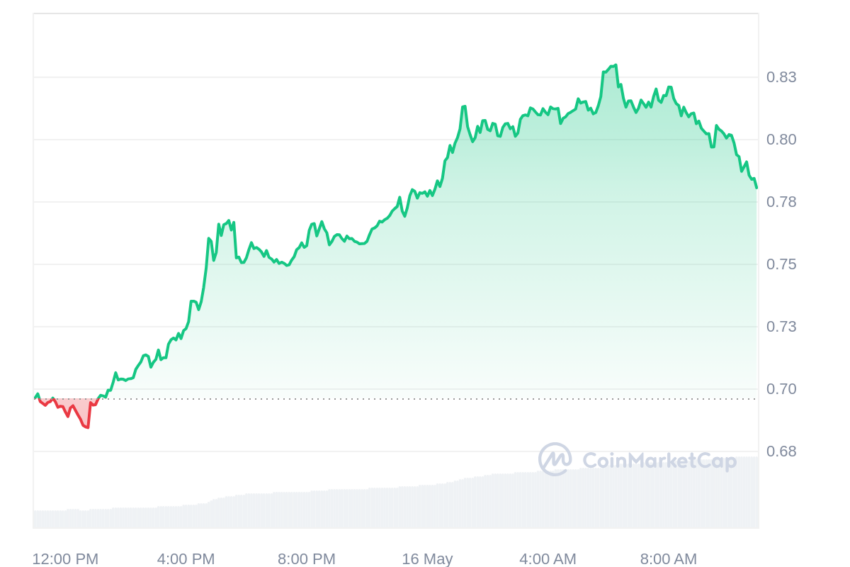Screen dimensions: 850x567
Task: Click the CoinMarketCap watermark text
Action: point(659,461)
